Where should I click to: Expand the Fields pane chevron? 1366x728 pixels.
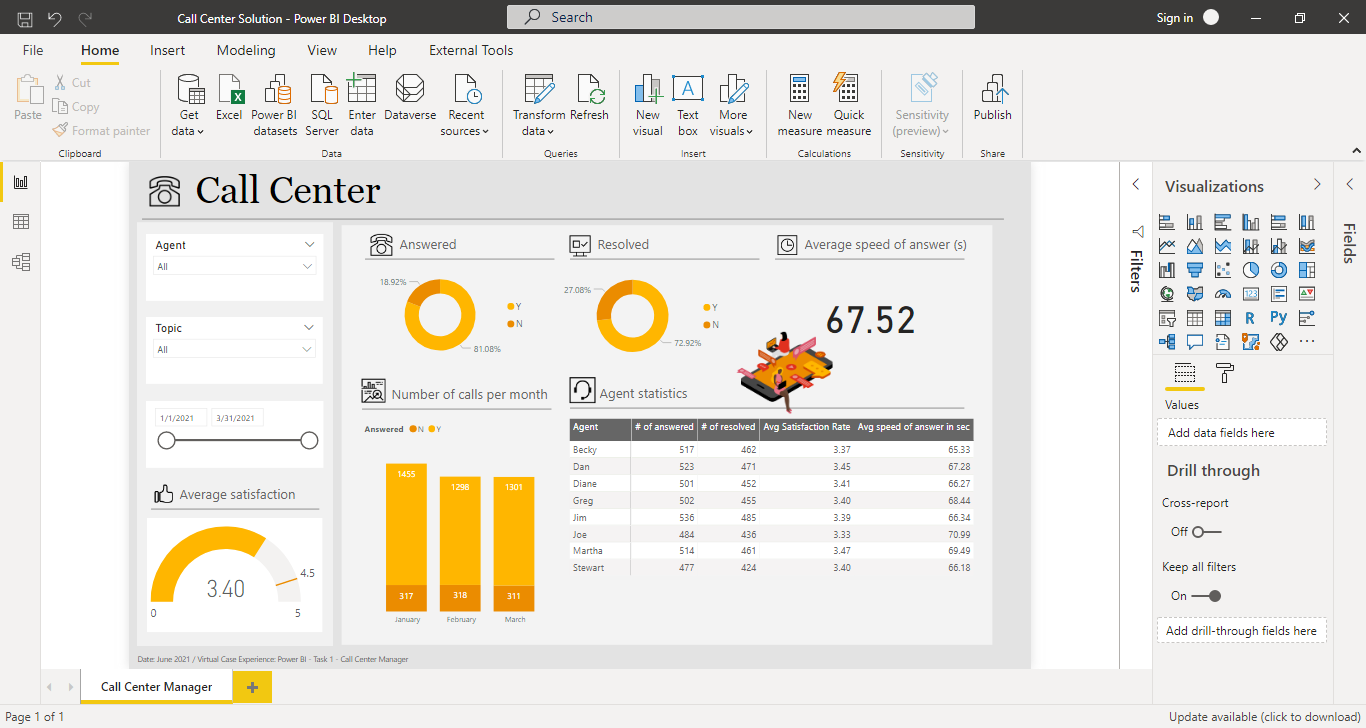click(x=1349, y=184)
